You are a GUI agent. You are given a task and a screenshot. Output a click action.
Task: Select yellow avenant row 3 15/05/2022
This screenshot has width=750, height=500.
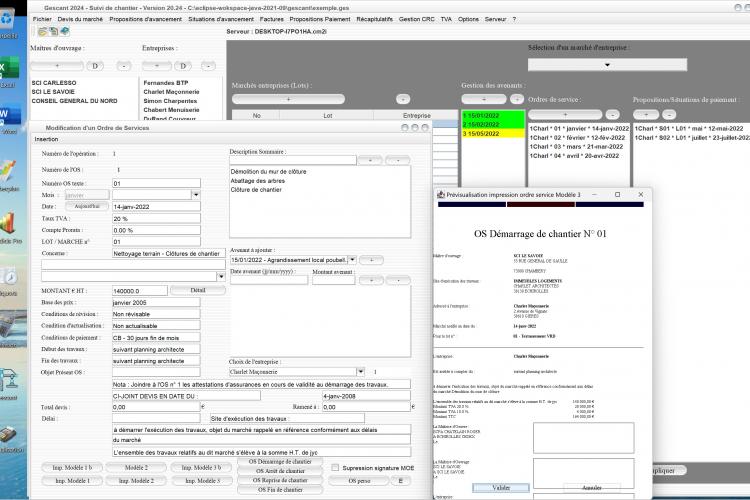(493, 133)
